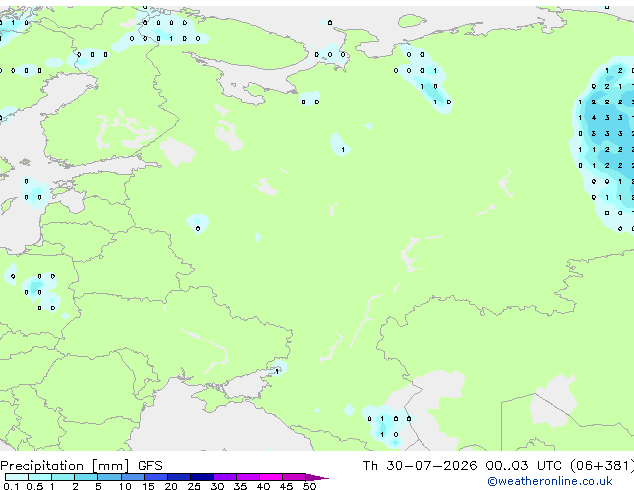Click the legend value '10'

click(x=125, y=486)
